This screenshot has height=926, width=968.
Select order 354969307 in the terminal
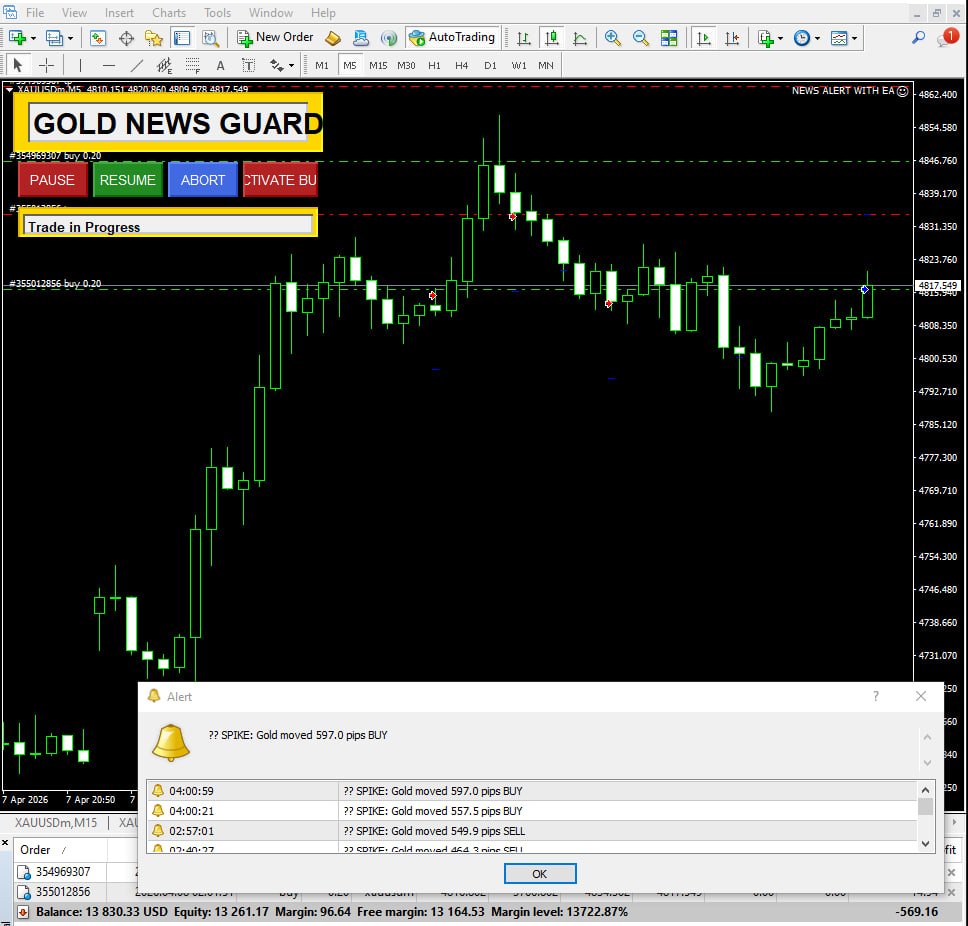[63, 872]
